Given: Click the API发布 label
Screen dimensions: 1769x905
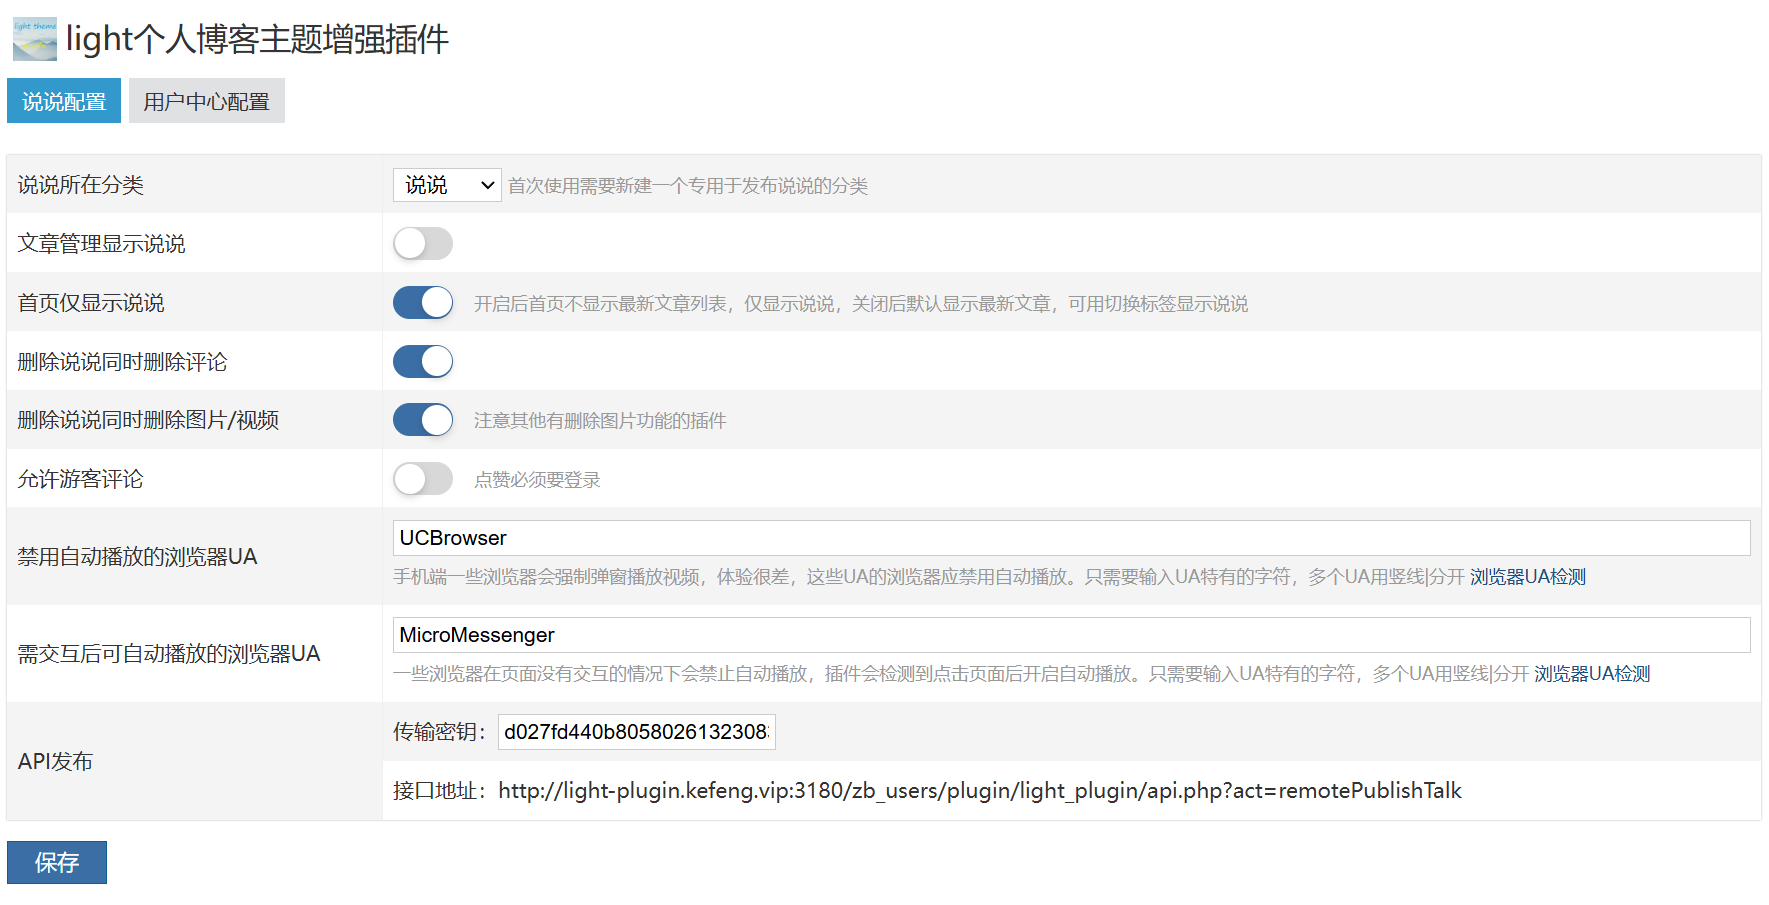Looking at the screenshot, I should [55, 762].
